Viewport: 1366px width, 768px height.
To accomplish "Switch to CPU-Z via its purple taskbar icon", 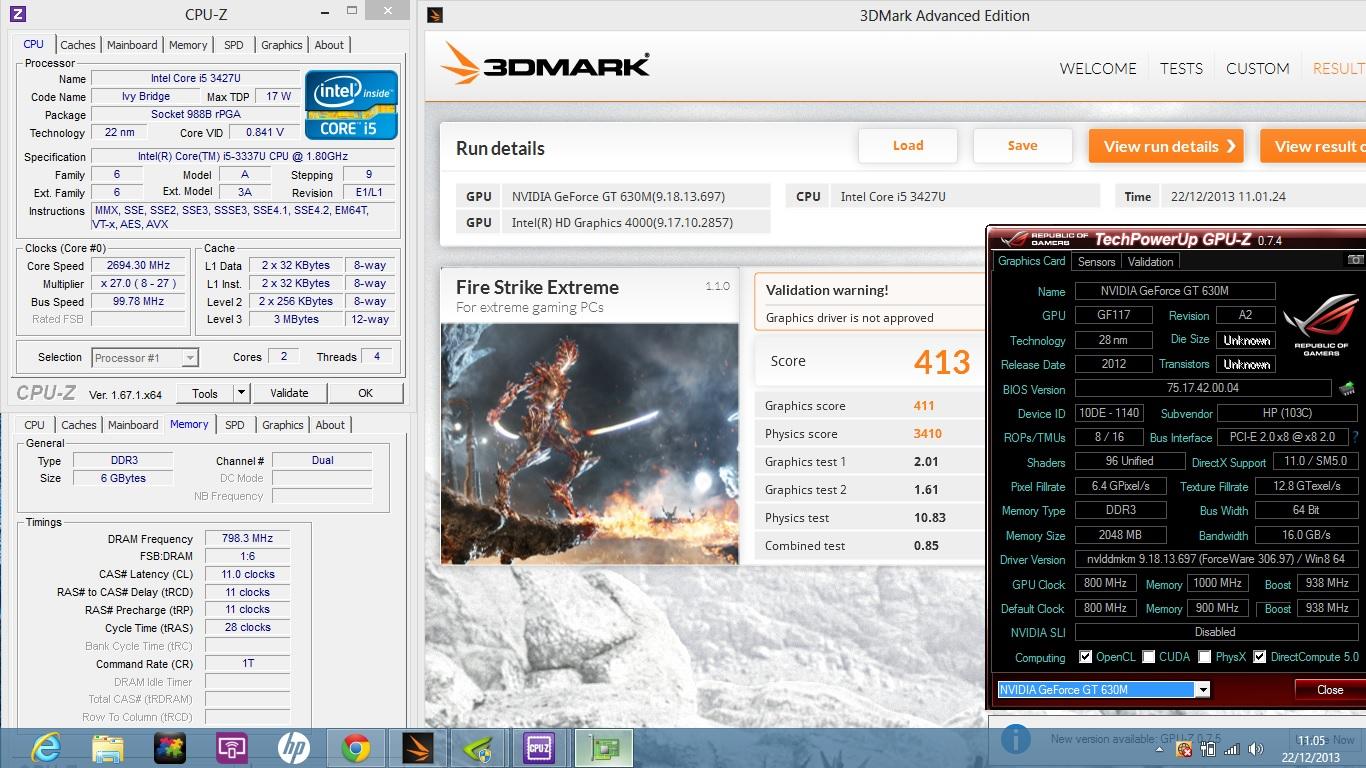I will pyautogui.click(x=539, y=748).
